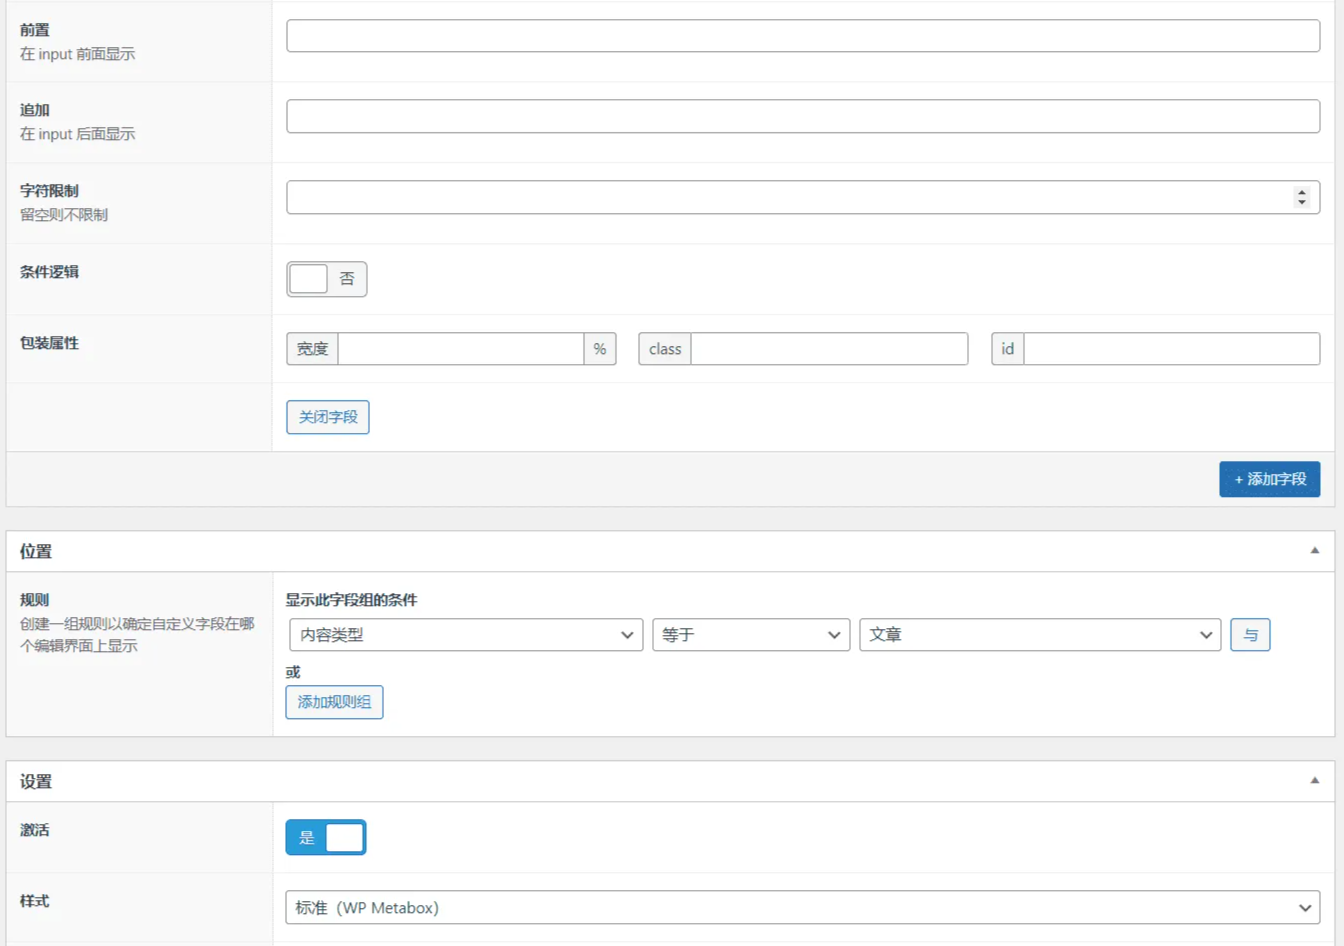Viewport: 1344px width, 946px height.
Task: Open the 等于 operator dropdown
Action: (751, 635)
